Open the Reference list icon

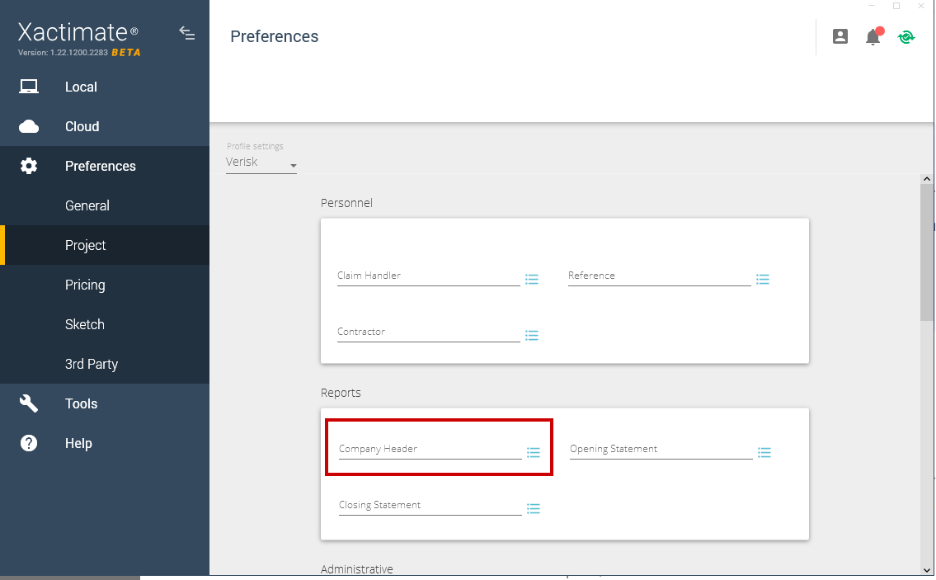763,280
